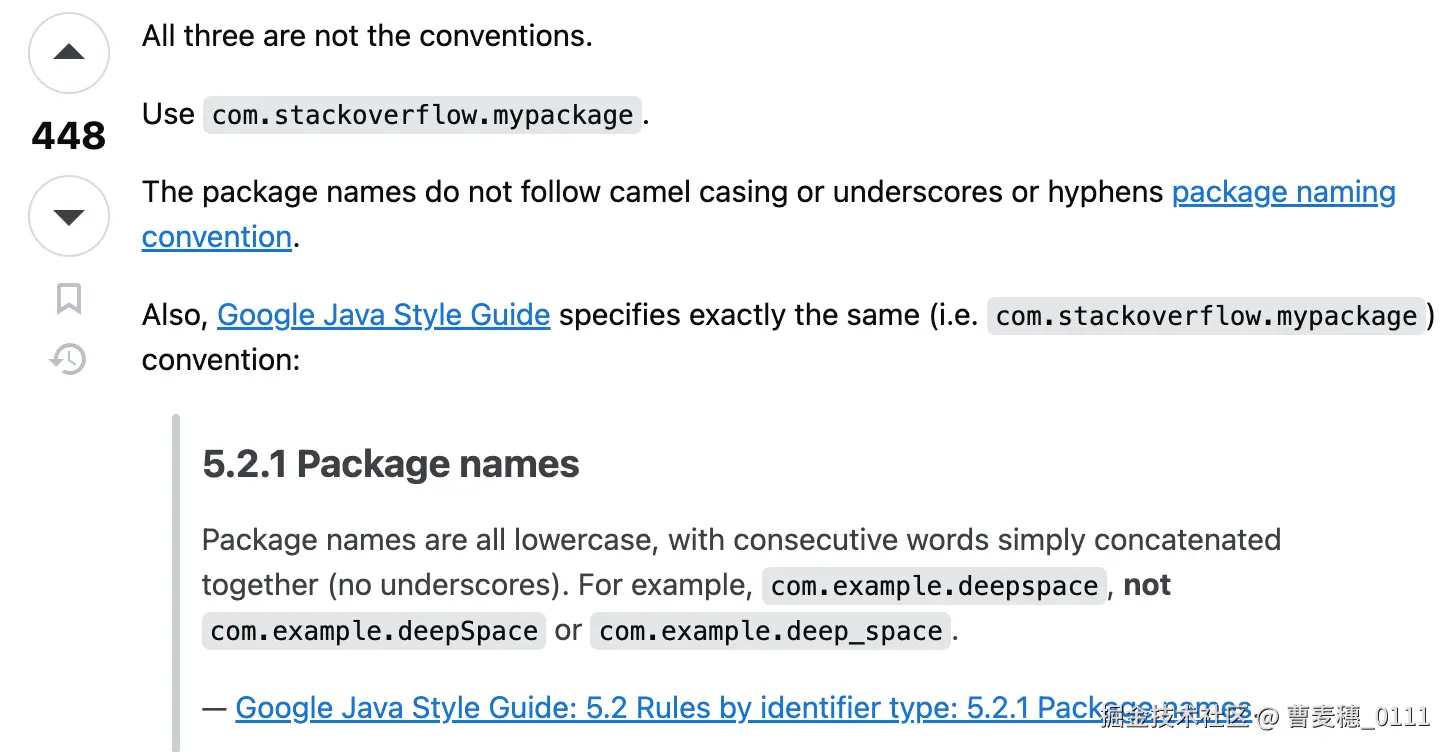This screenshot has height=752, width=1452.
Task: Click the bold word "not" in the quote
Action: click(1147, 585)
